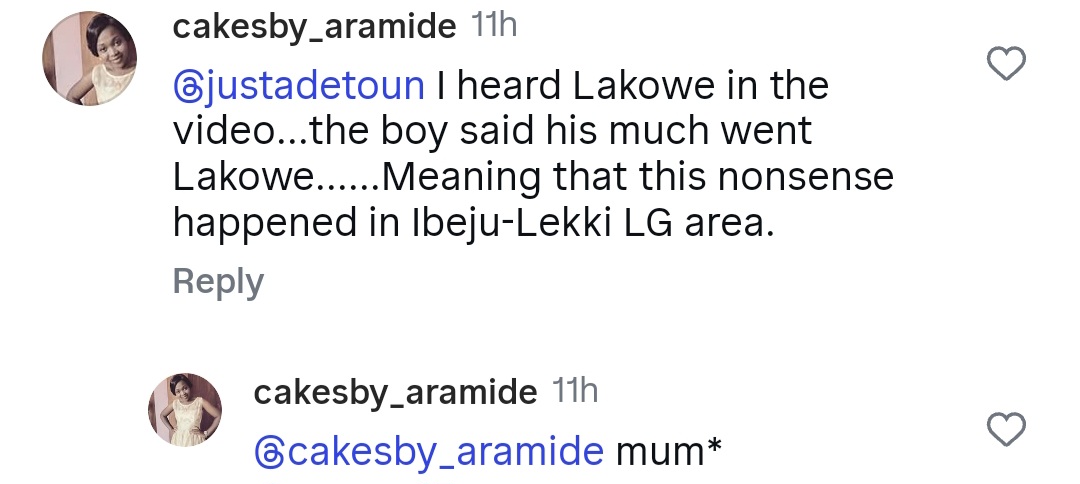Visit the blue @cakesby_aramide mention link
The width and height of the screenshot is (1080, 484).
coord(430,452)
